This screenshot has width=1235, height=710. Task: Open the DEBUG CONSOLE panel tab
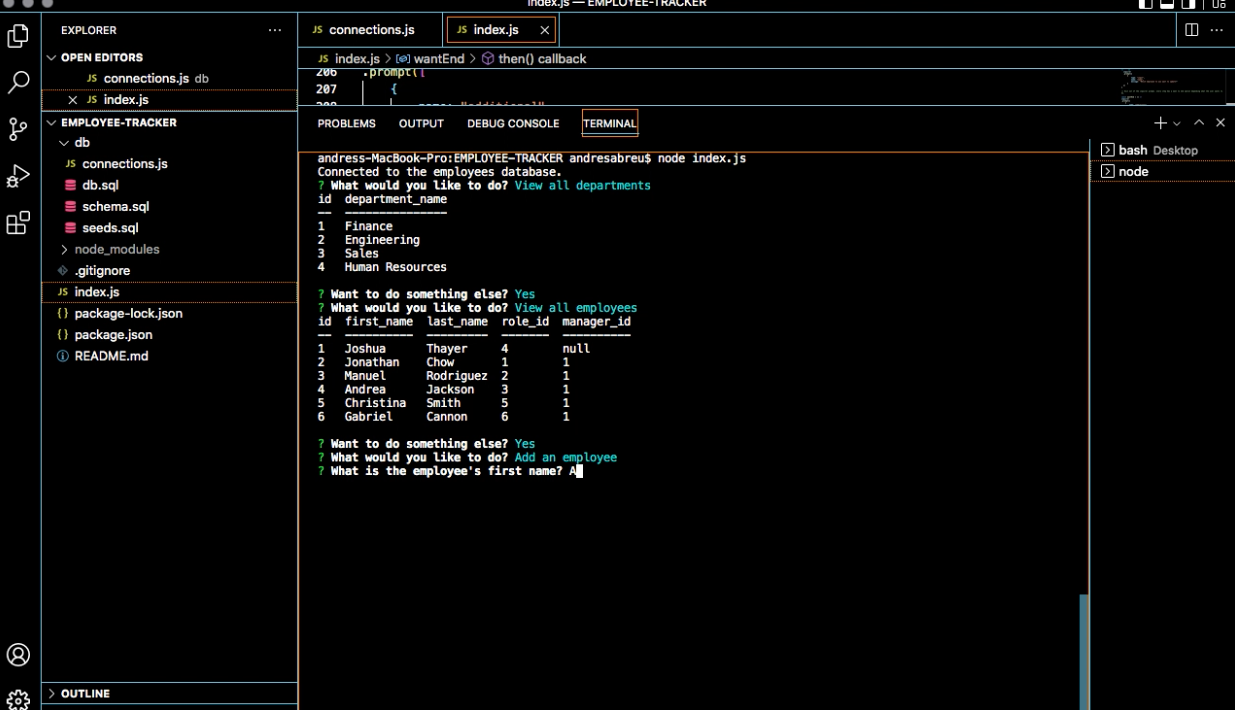tap(513, 123)
